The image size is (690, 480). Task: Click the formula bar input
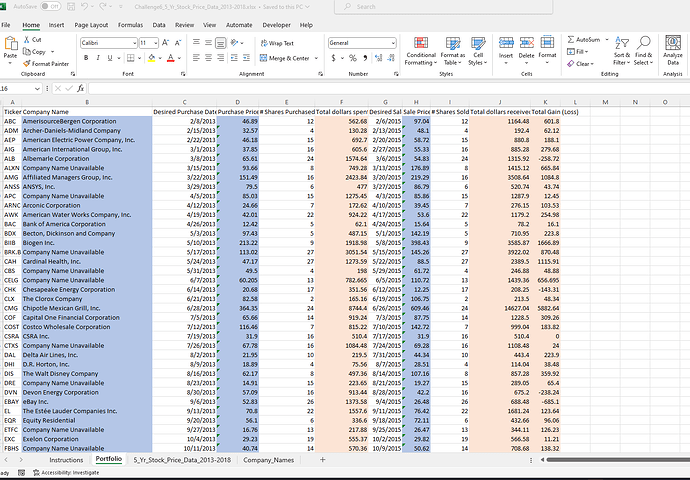(389, 88)
